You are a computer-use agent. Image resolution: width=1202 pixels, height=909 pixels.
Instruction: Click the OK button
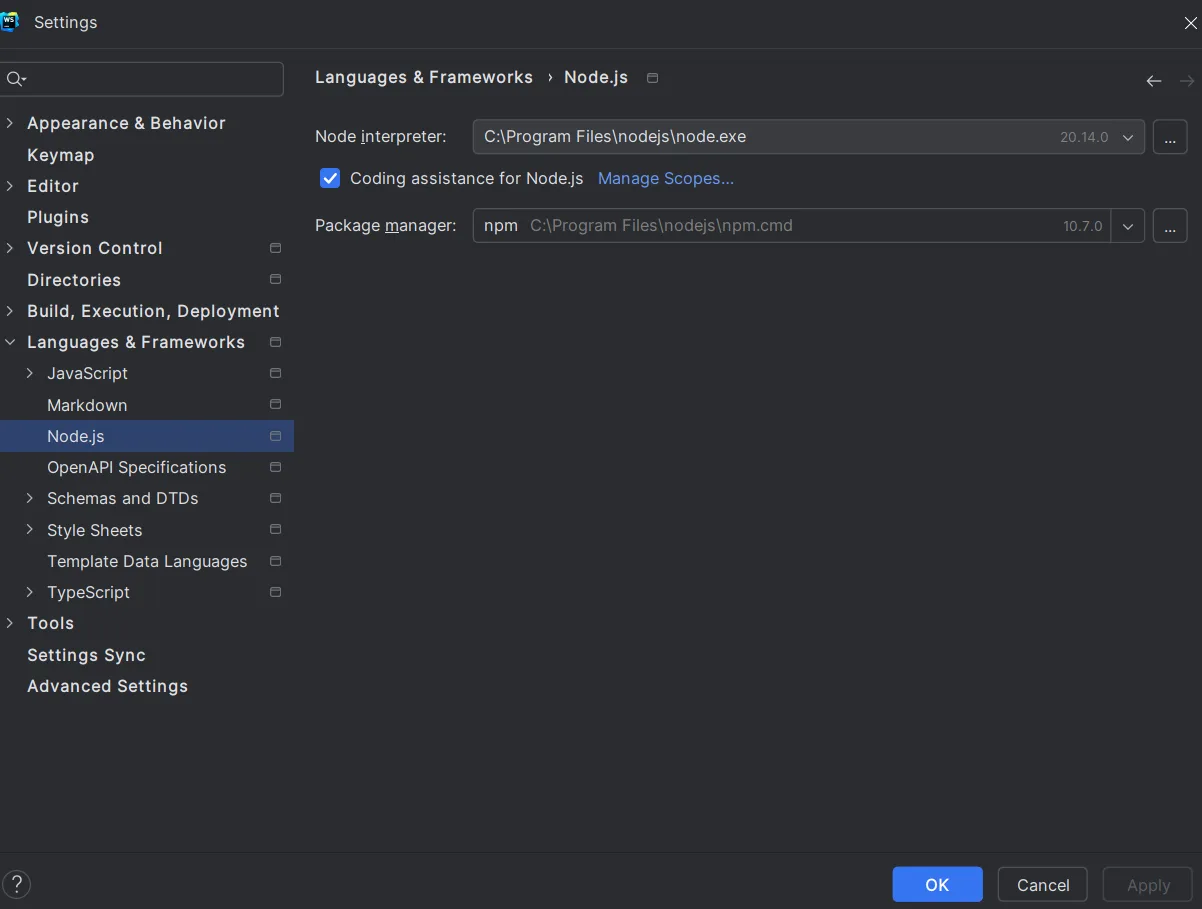coord(937,884)
